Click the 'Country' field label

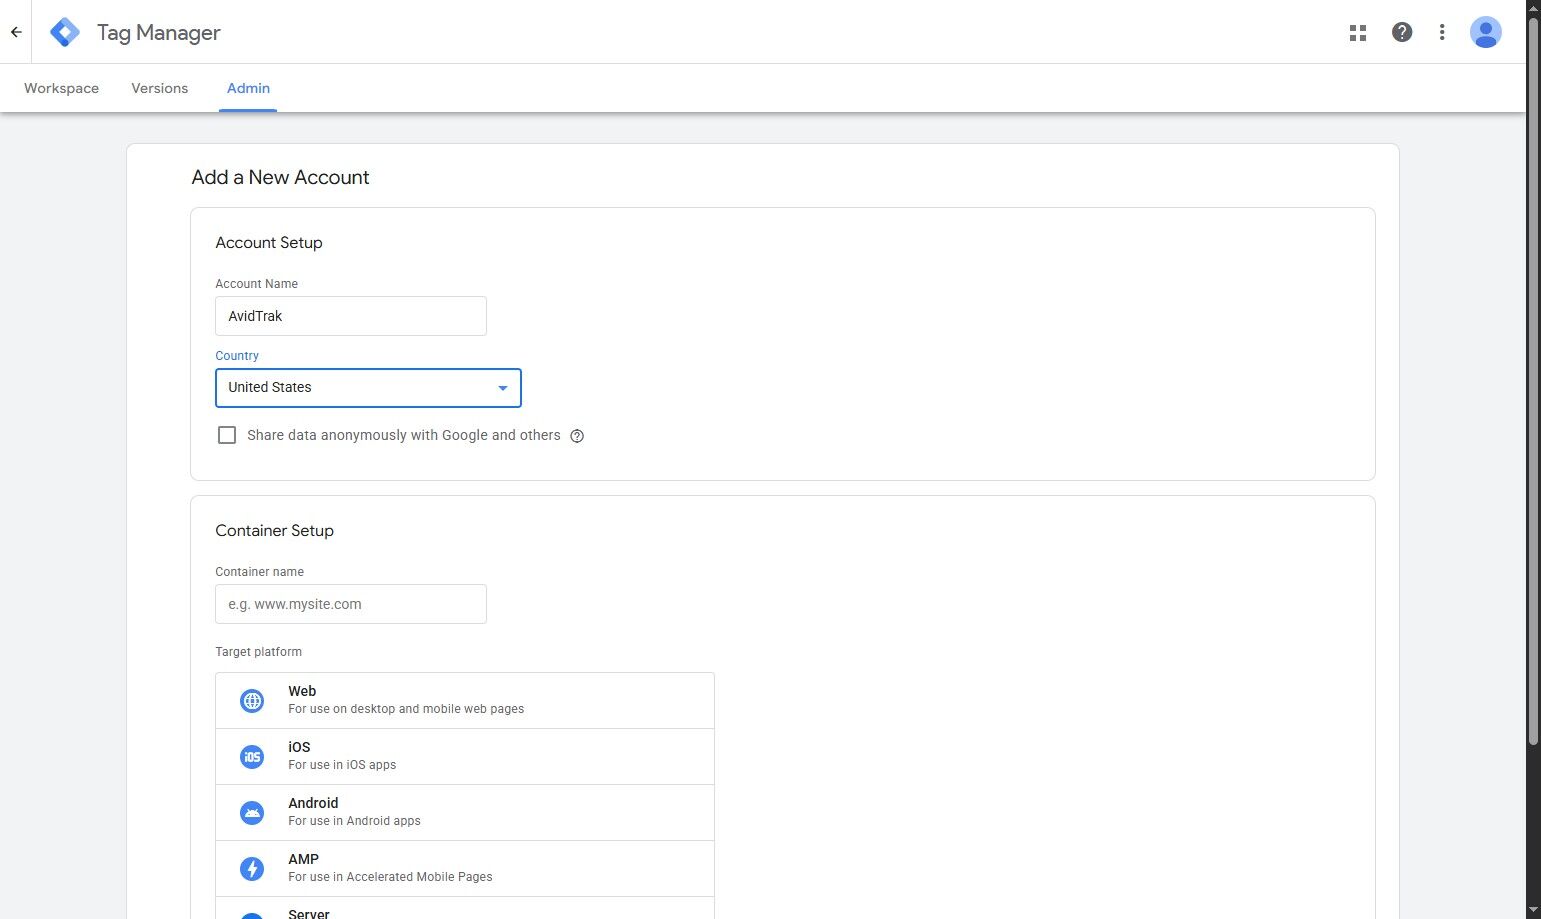[237, 356]
